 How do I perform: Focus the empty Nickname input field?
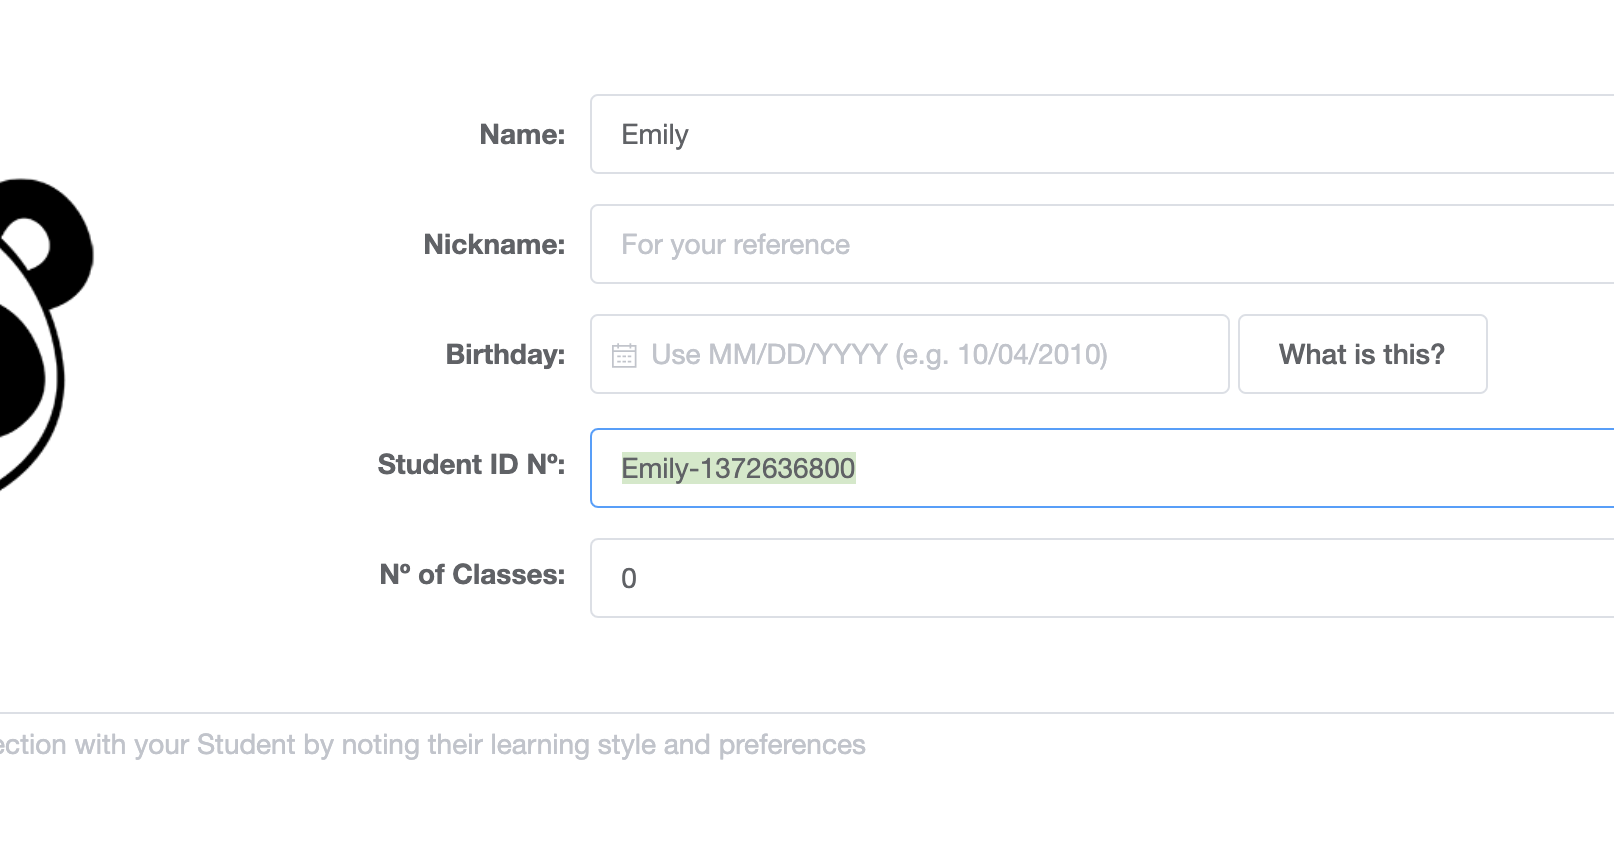[x=1102, y=244]
